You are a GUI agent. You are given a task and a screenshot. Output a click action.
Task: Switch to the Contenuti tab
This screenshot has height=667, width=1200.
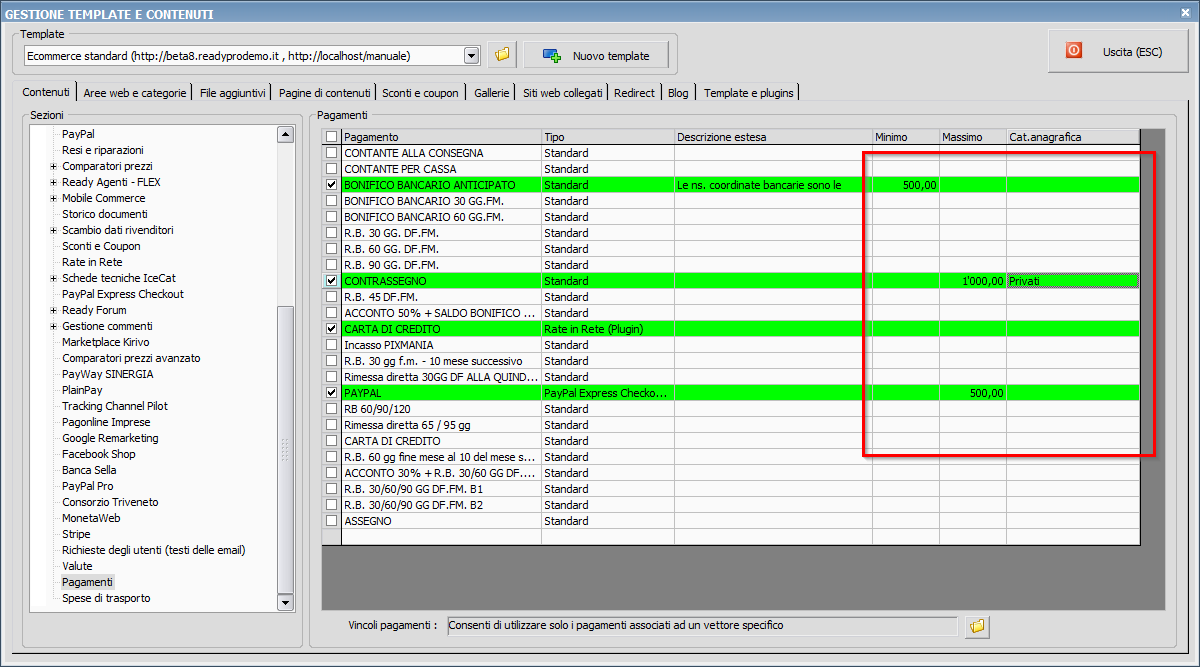coord(46,92)
